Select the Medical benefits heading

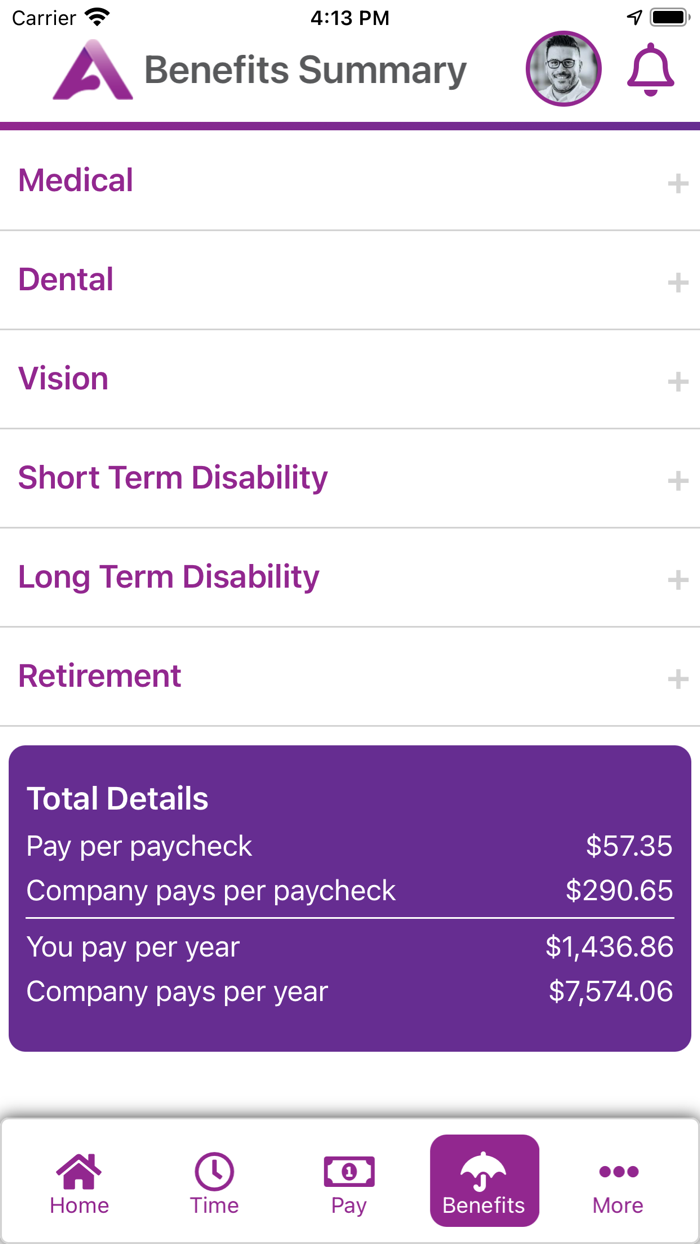(76, 181)
